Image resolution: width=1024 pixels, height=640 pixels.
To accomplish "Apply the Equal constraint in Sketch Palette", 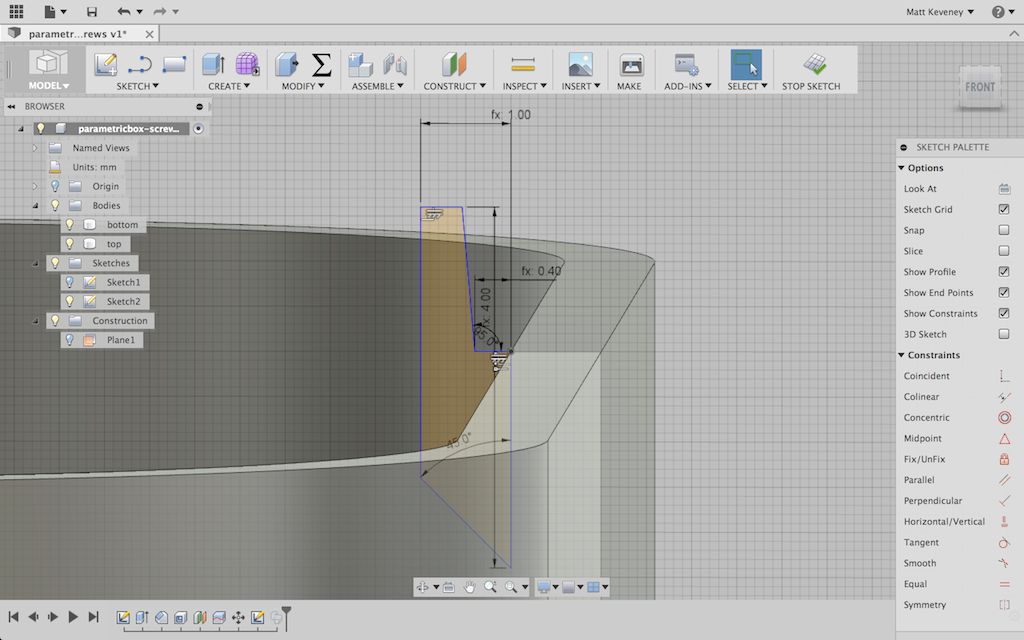I will (x=1004, y=584).
